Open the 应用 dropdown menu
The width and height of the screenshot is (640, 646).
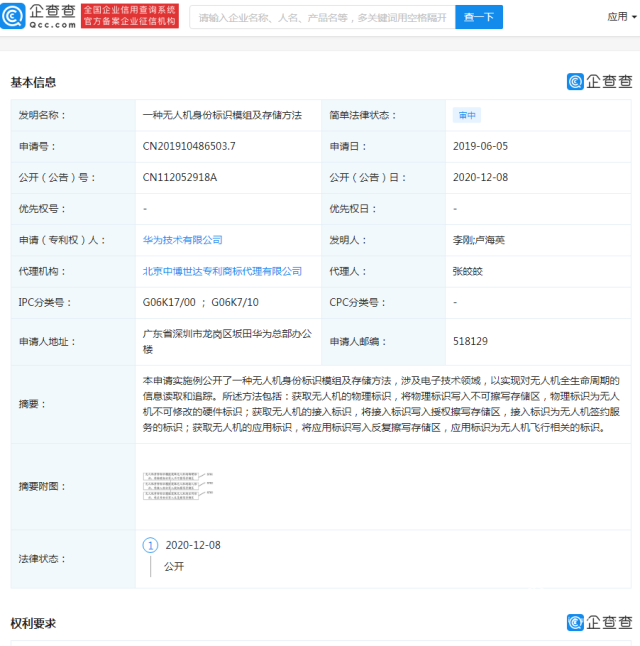(622, 17)
